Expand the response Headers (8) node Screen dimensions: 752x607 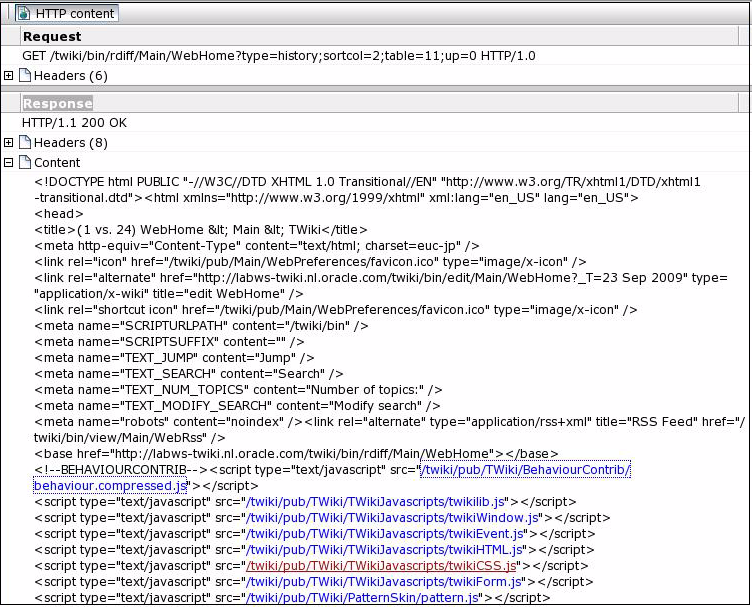click(x=8, y=142)
